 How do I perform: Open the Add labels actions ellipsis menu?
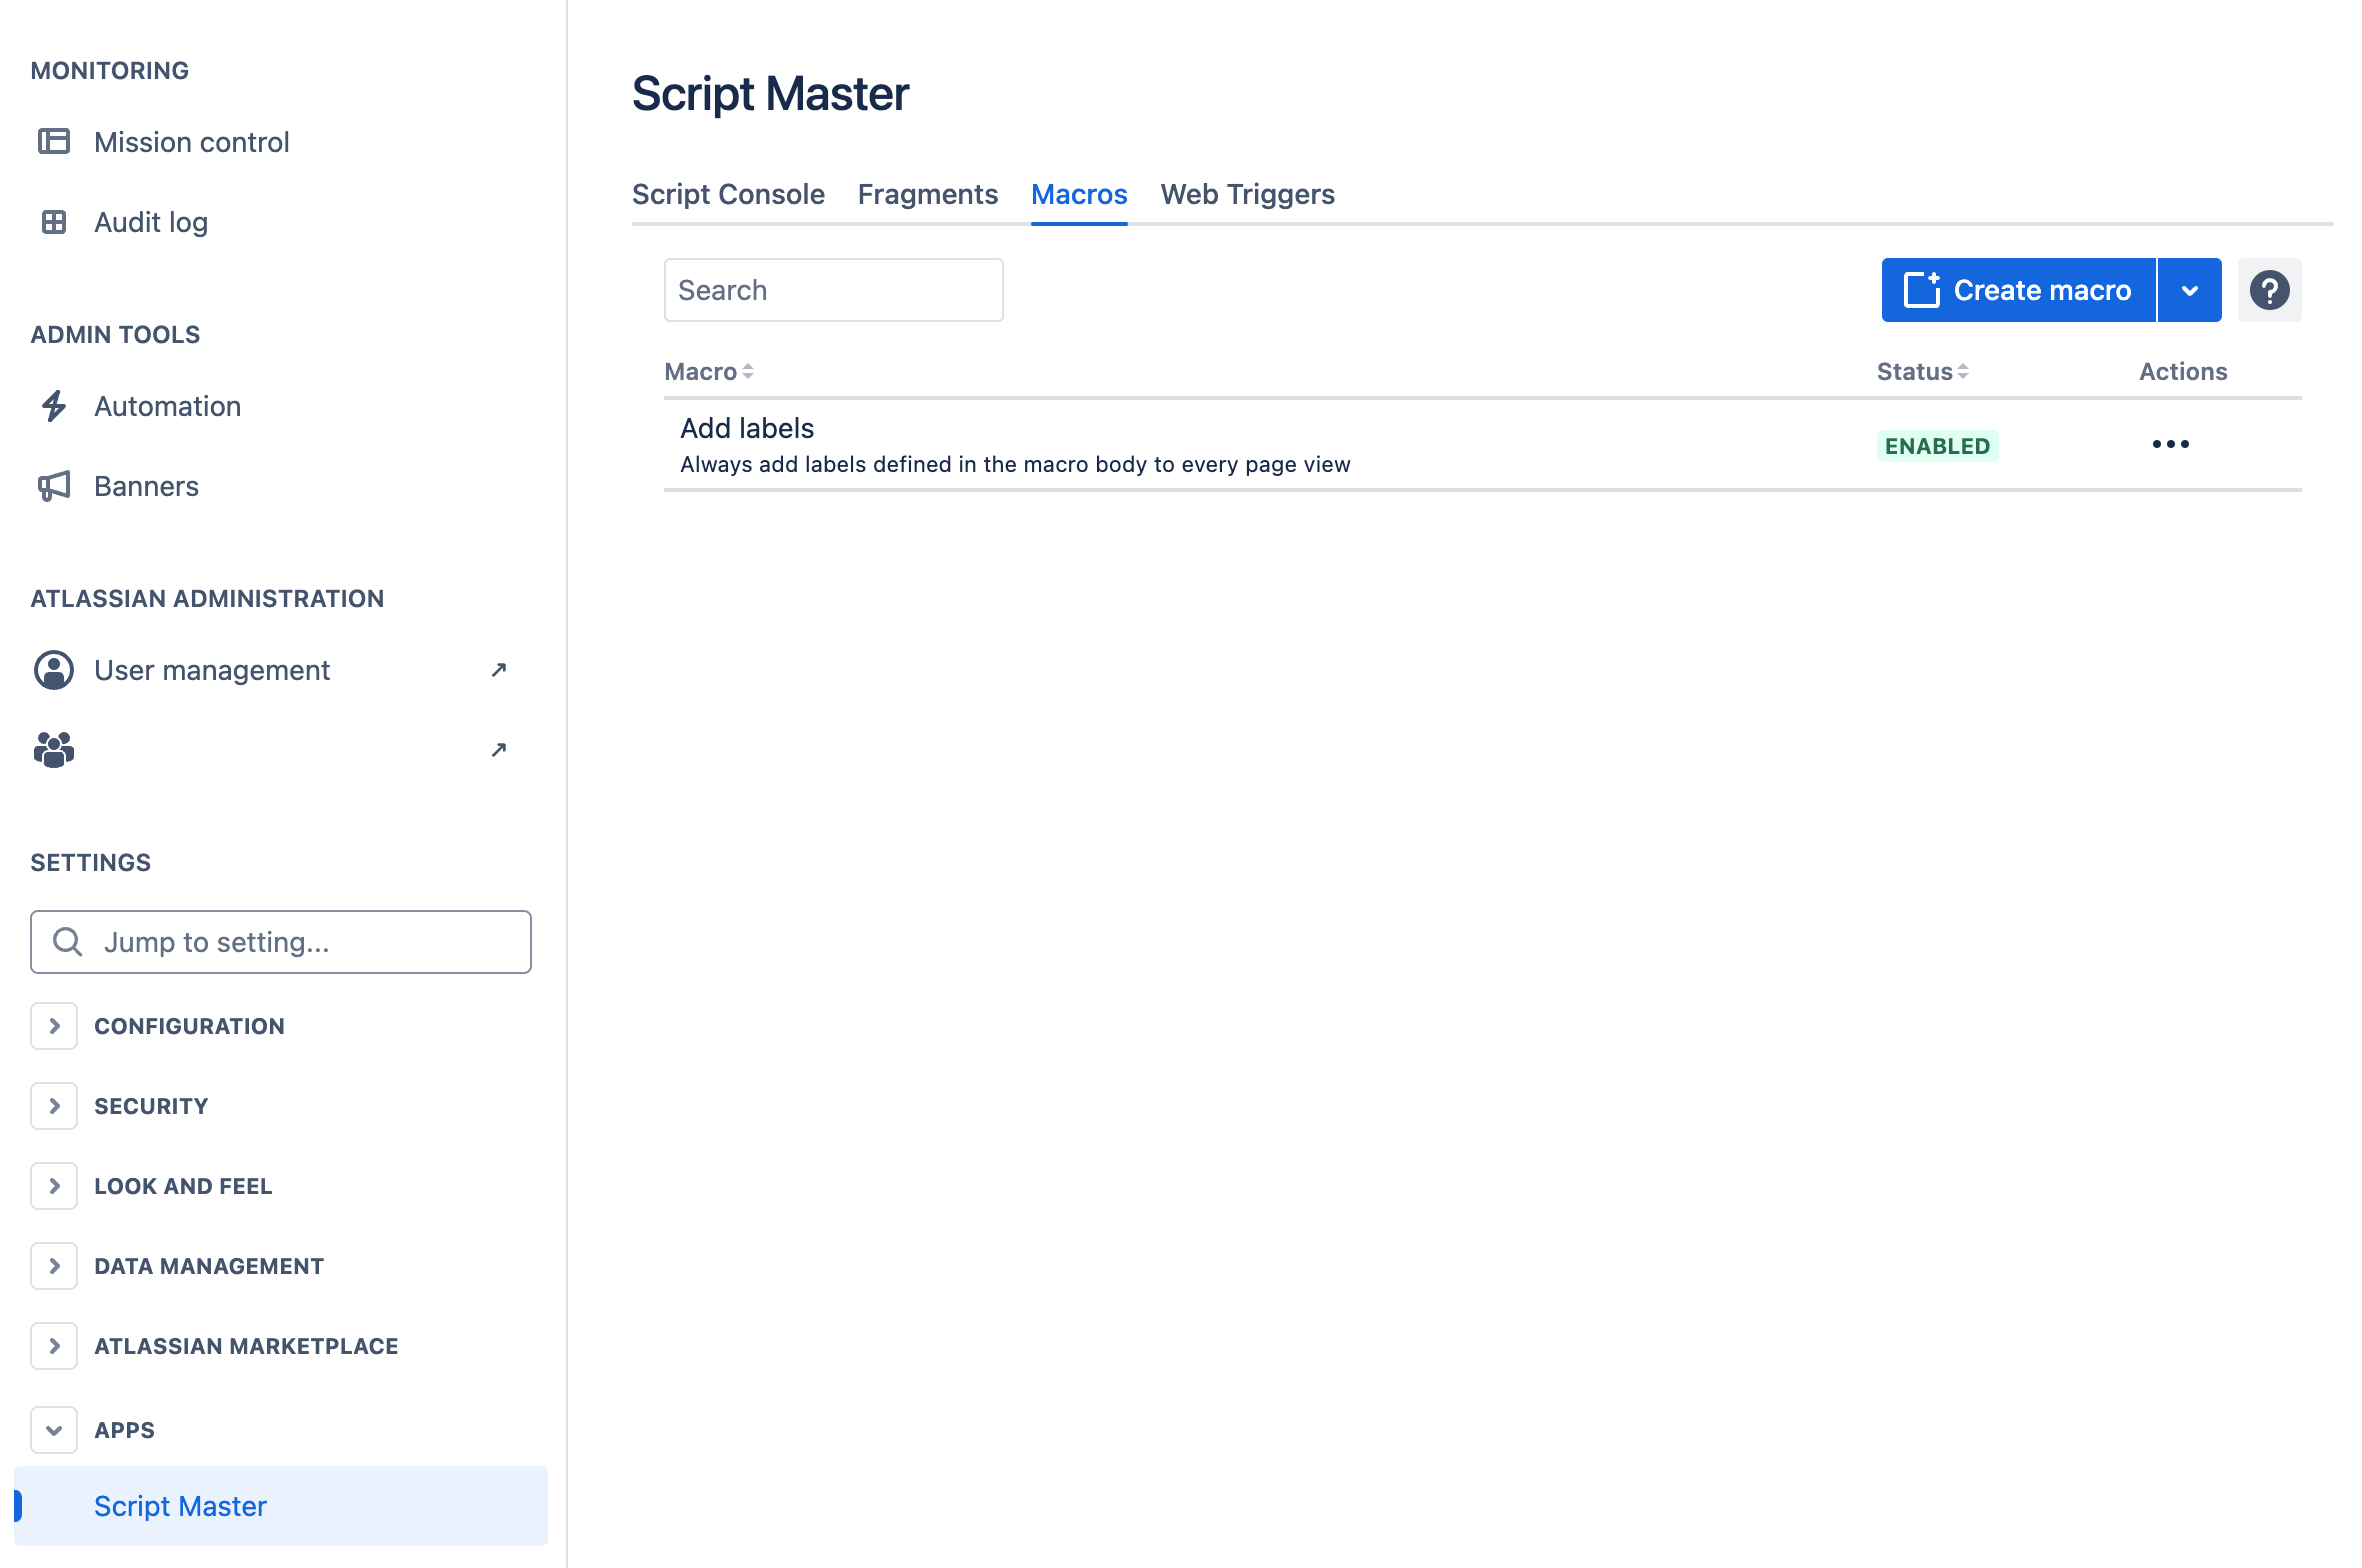pyautogui.click(x=2170, y=444)
